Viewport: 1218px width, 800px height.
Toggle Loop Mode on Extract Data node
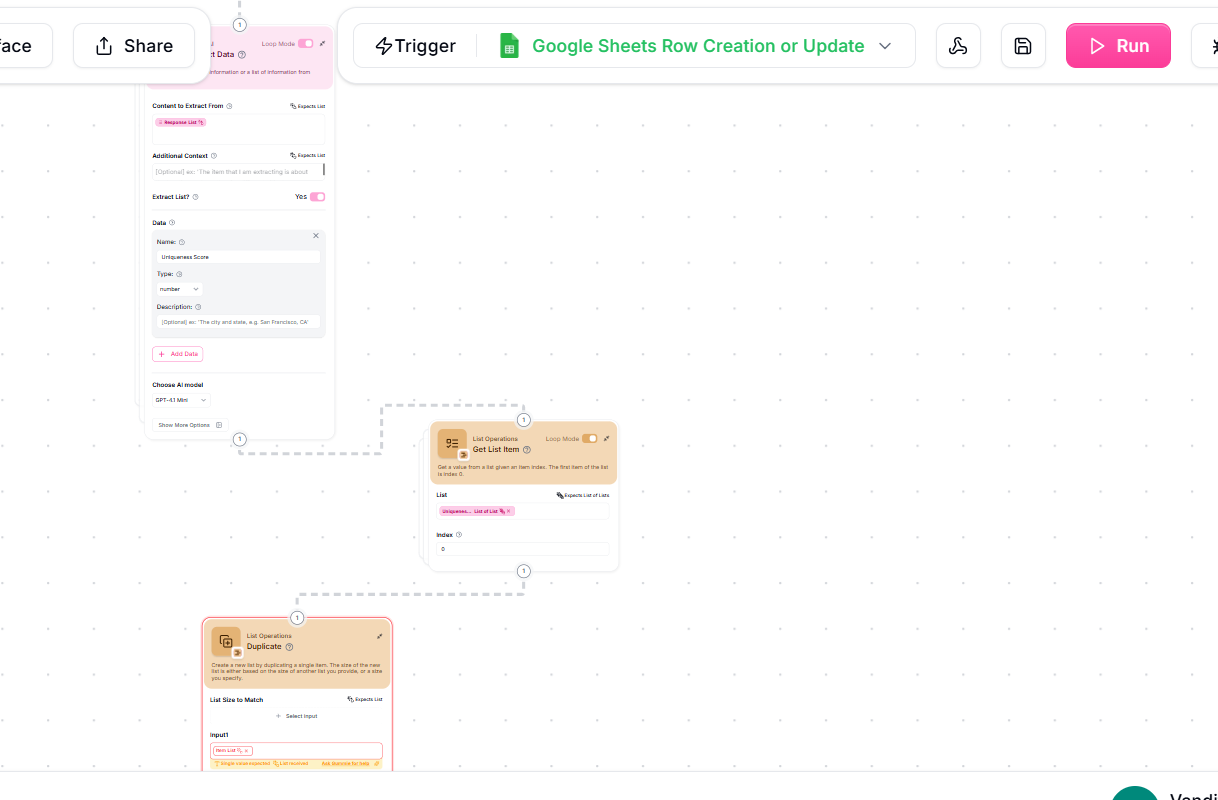[305, 44]
